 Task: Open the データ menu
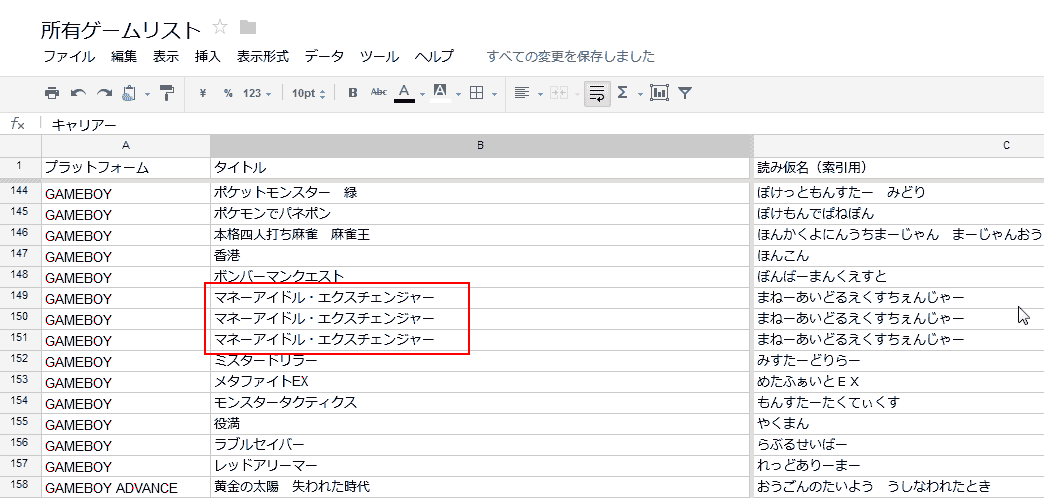pos(324,57)
